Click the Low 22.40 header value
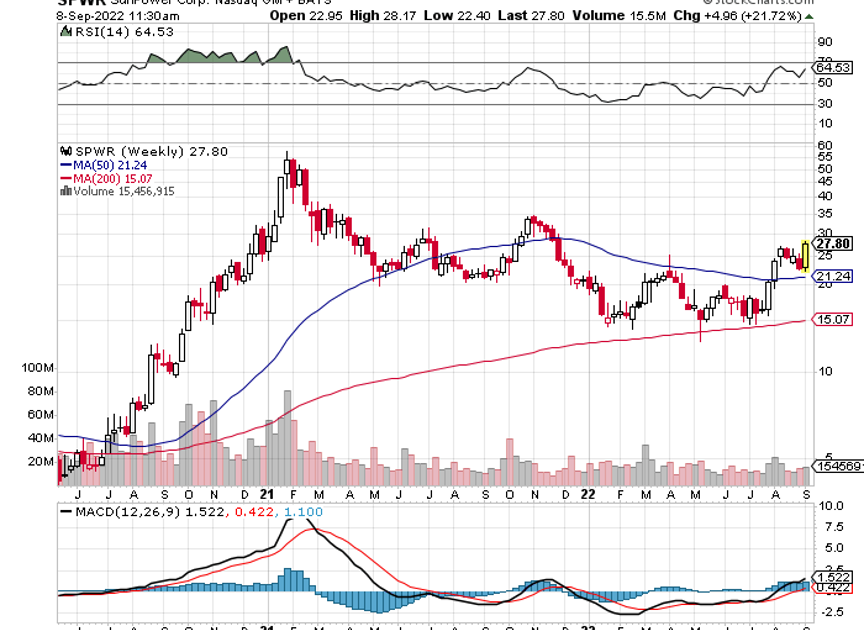 [x=457, y=15]
